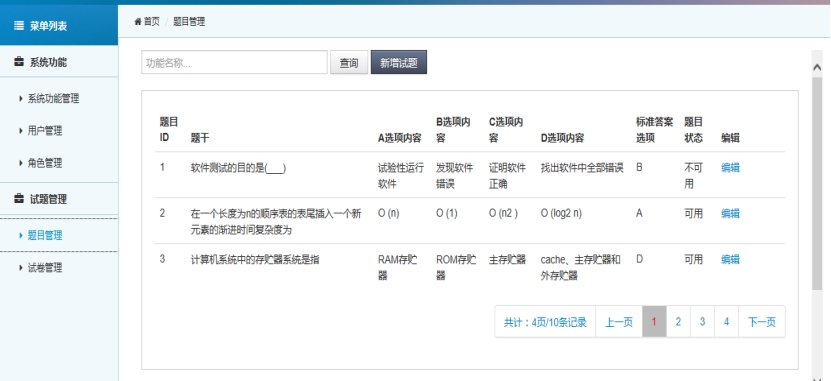Click cell O (1)
The height and width of the screenshot is (381, 831).
pos(447,214)
